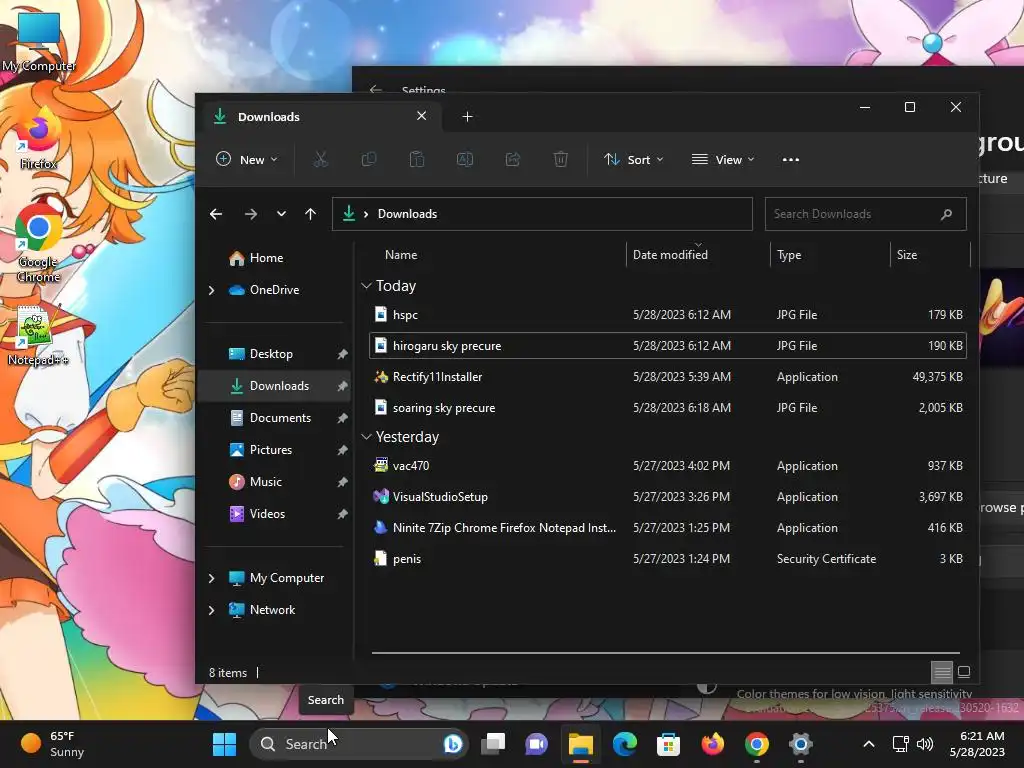Select Desktop in the navigation pane
Image resolution: width=1024 pixels, height=768 pixels.
click(x=276, y=354)
